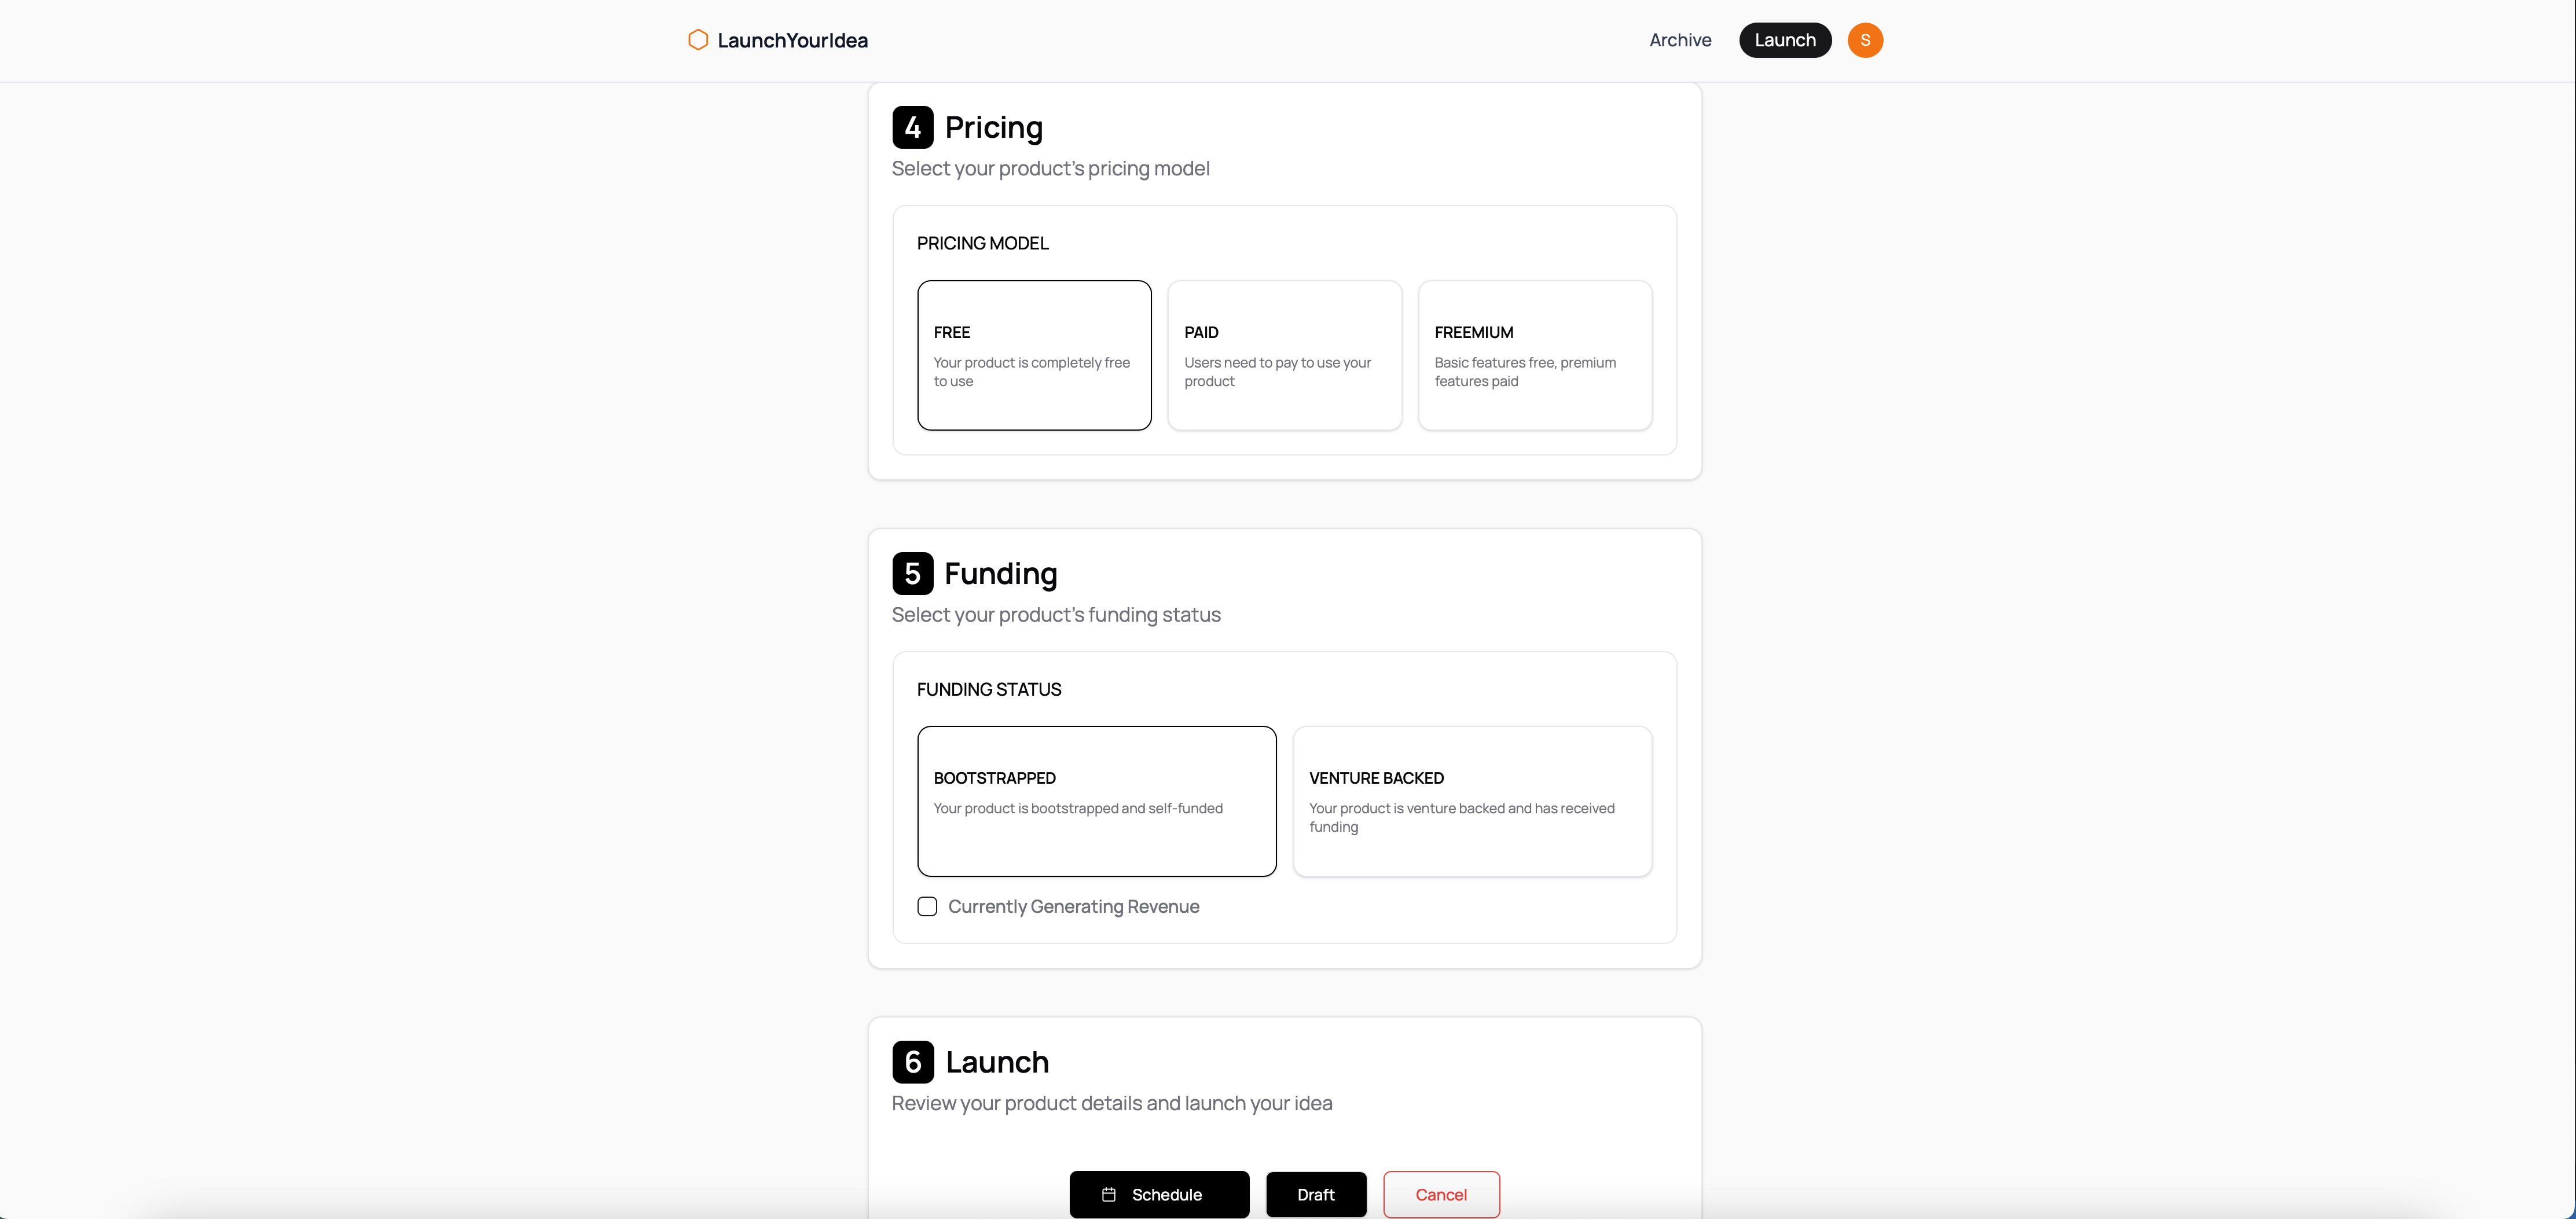Click 'Your product is venture backed' description
Viewport: 2576px width, 1219px height.
coord(1462,817)
